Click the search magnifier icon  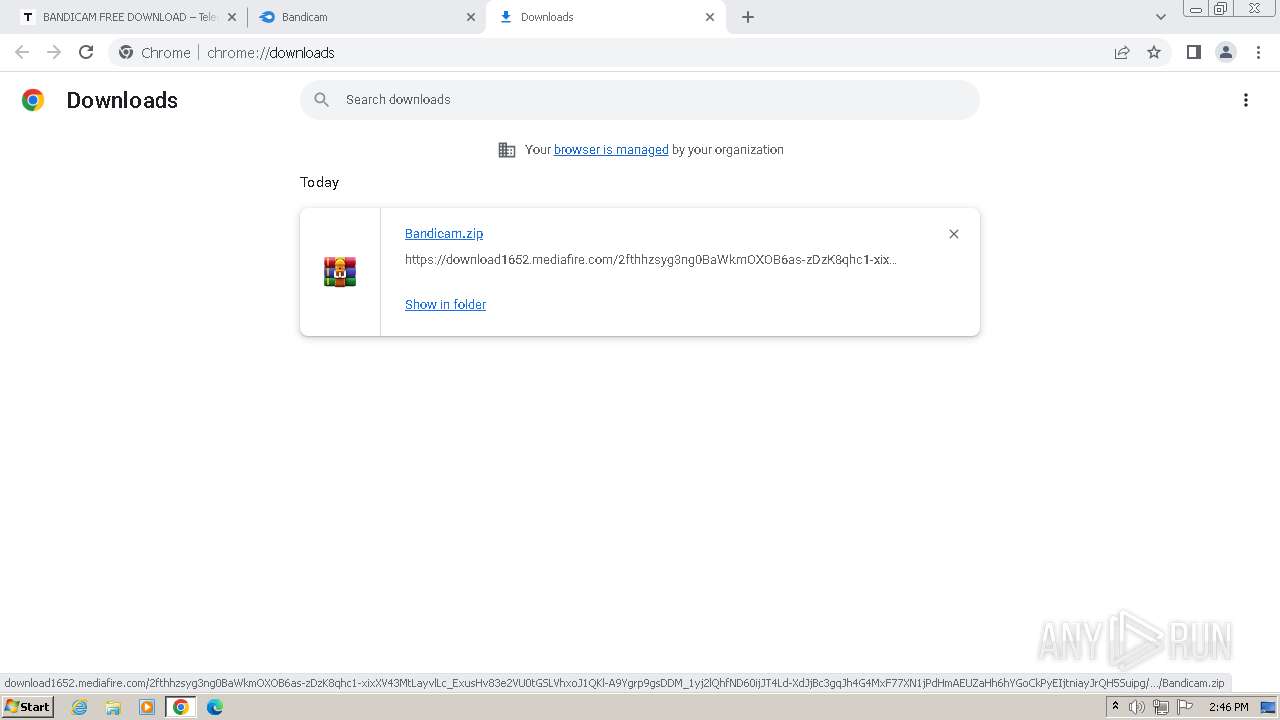pos(321,100)
